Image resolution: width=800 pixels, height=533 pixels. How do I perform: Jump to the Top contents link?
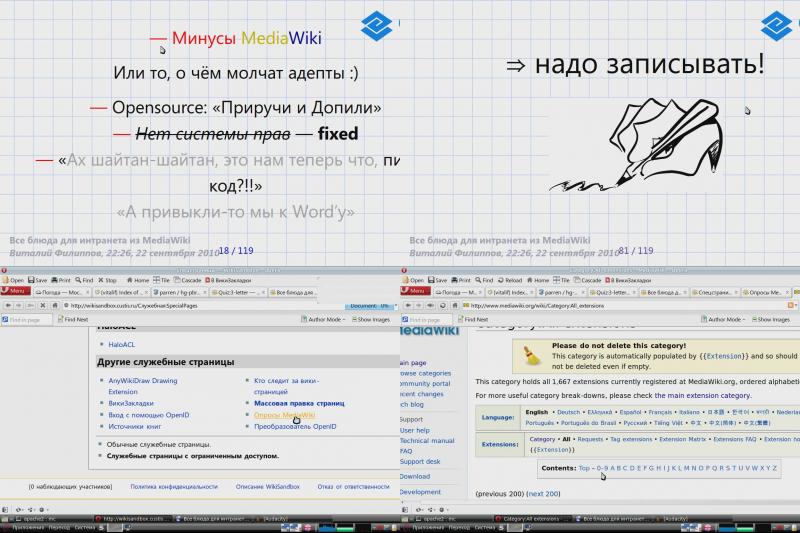pyautogui.click(x=584, y=468)
